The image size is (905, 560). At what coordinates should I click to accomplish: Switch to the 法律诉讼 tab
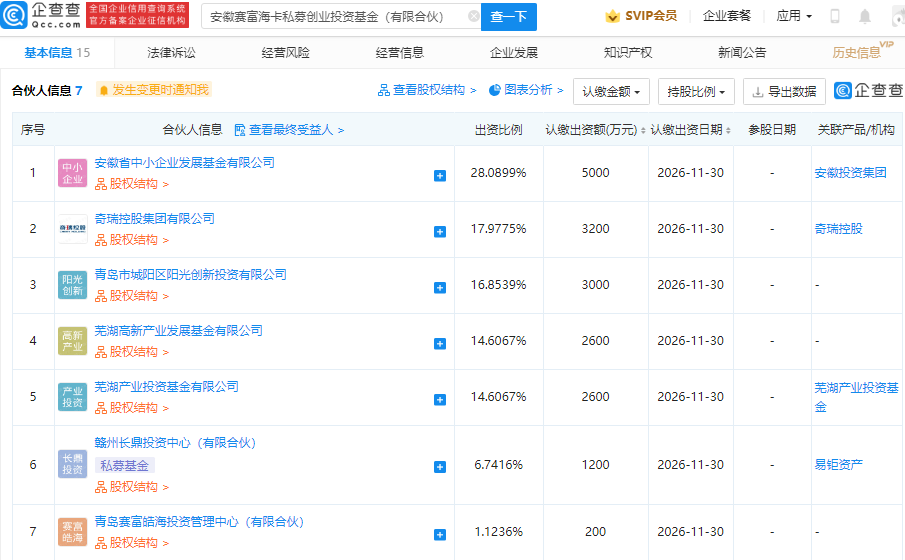point(171,53)
